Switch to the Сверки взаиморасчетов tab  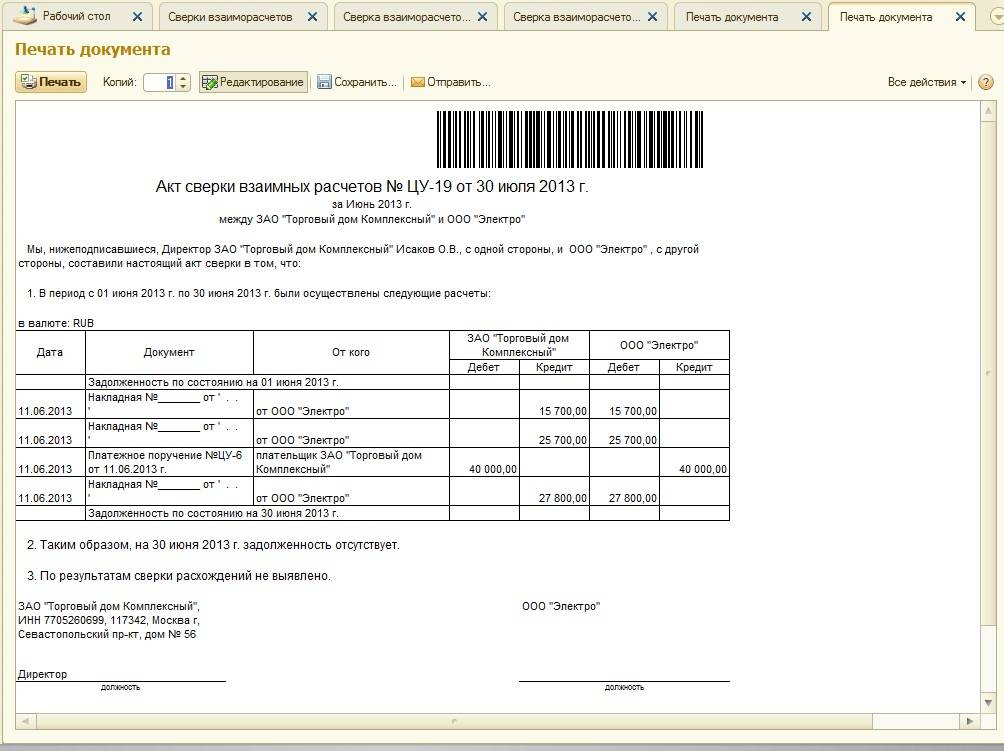[x=230, y=17]
